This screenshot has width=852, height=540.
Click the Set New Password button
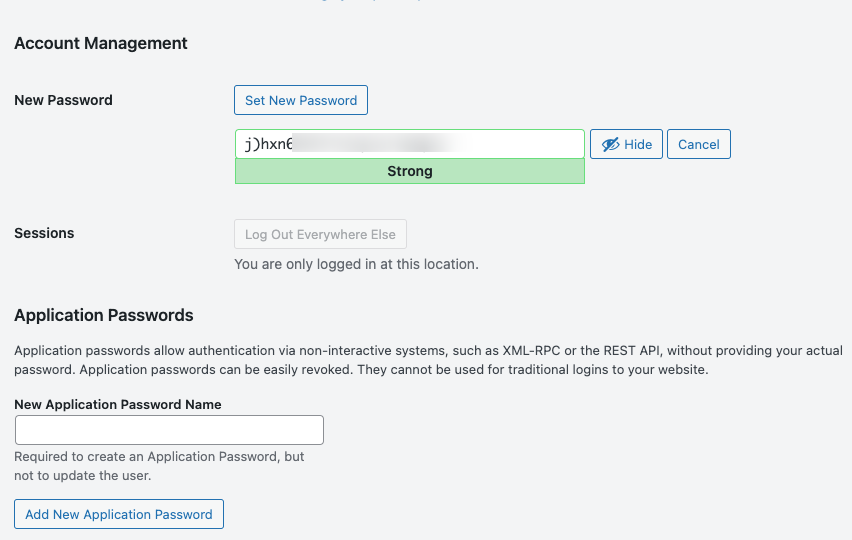click(x=301, y=100)
